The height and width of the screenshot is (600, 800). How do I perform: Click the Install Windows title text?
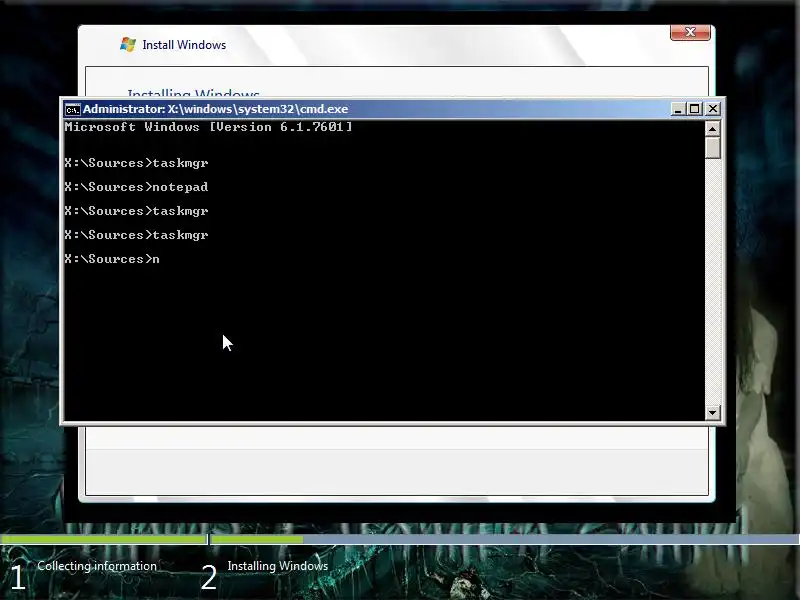click(x=184, y=45)
